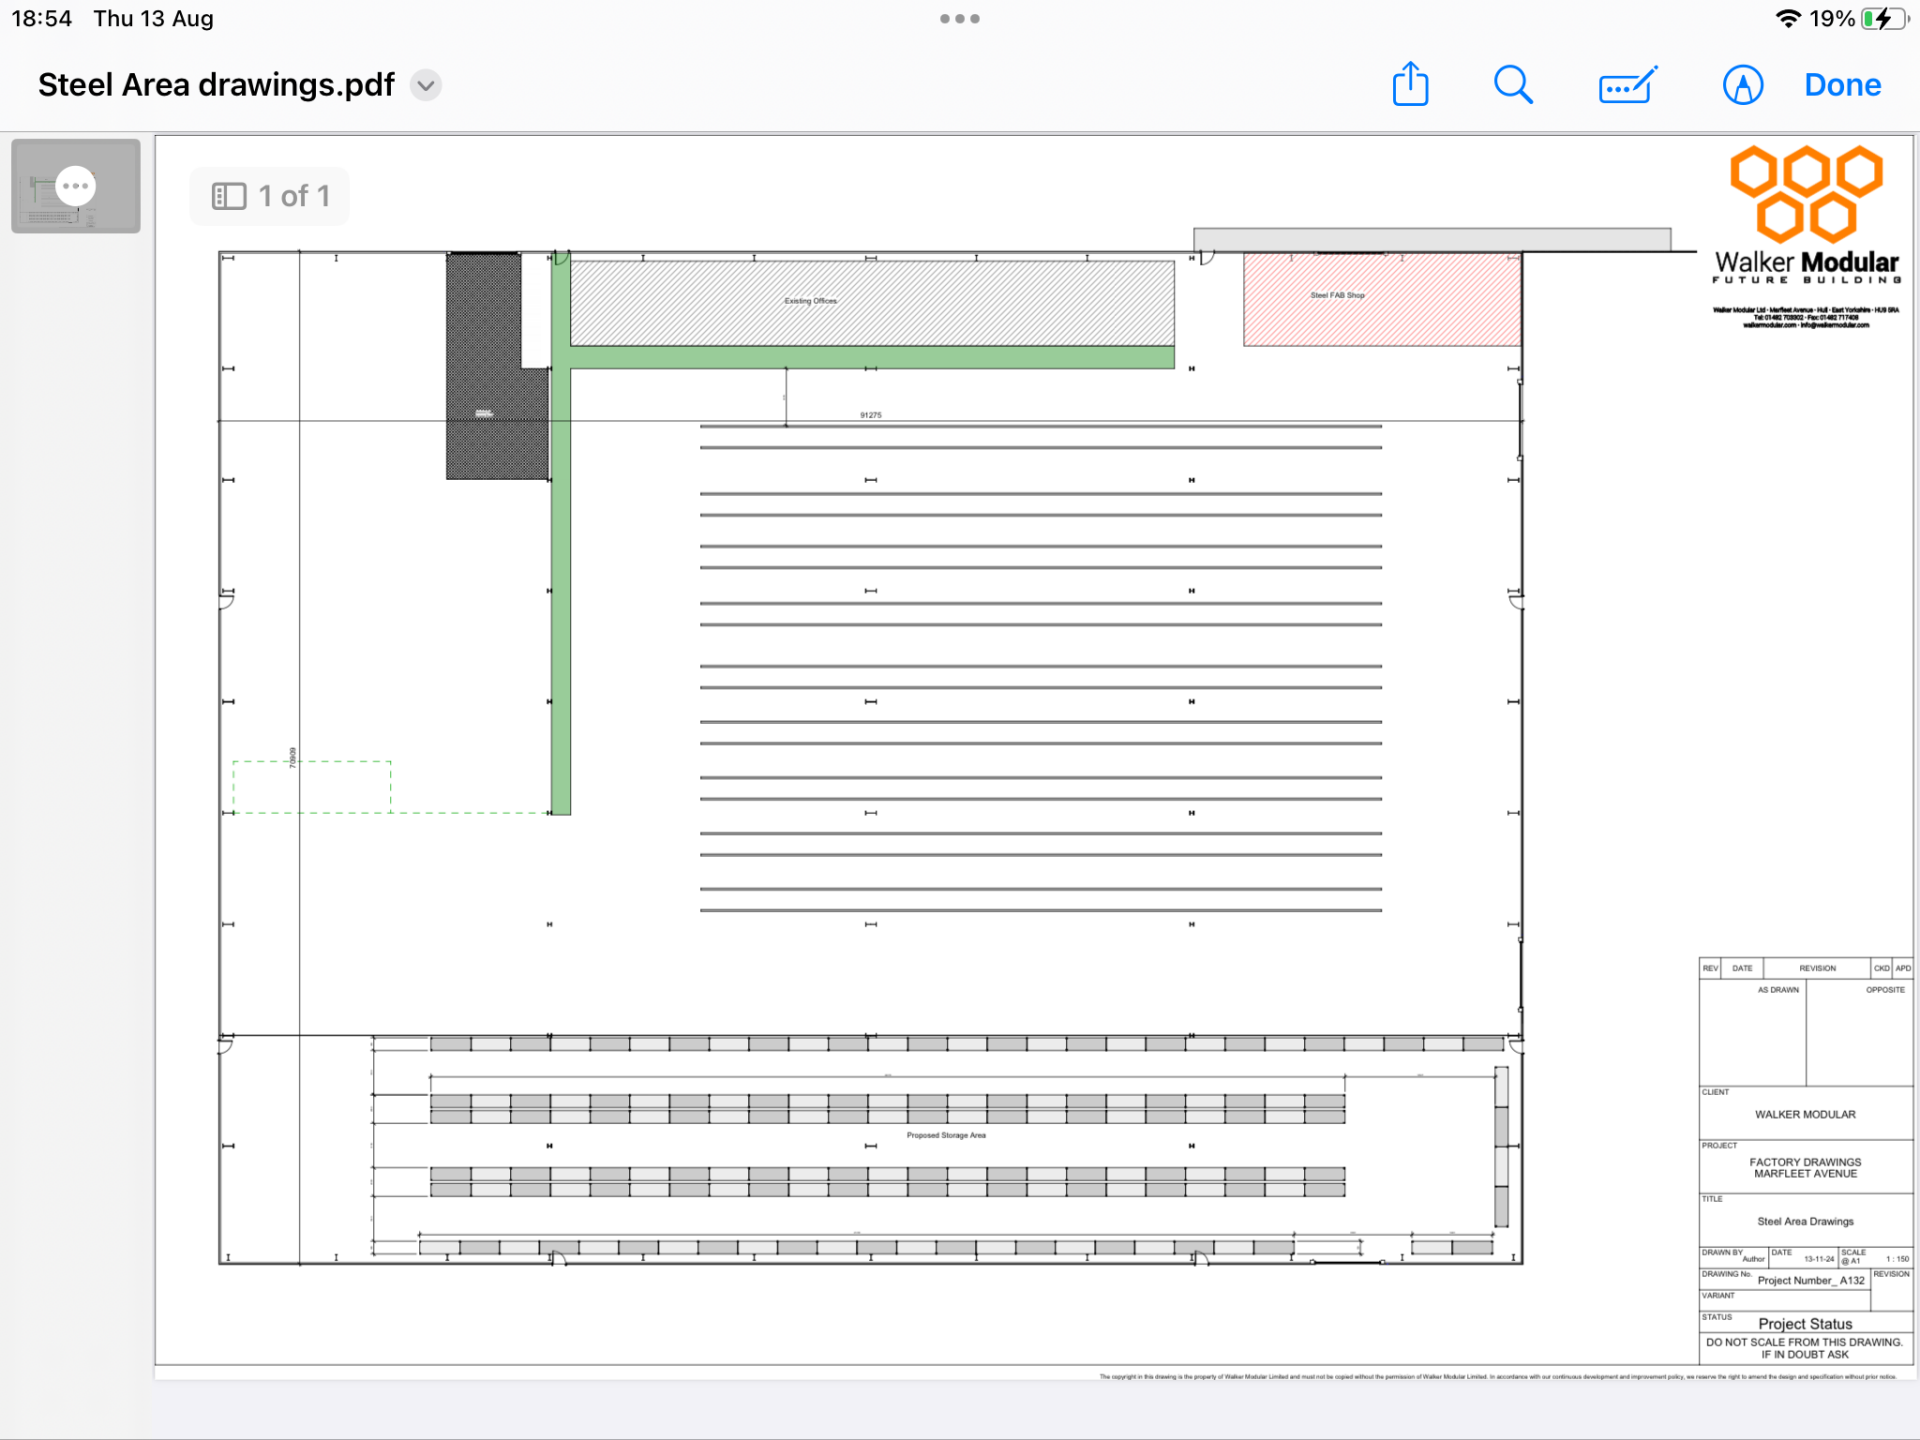
Task: Tap the Share icon in toolbar
Action: tap(1410, 84)
